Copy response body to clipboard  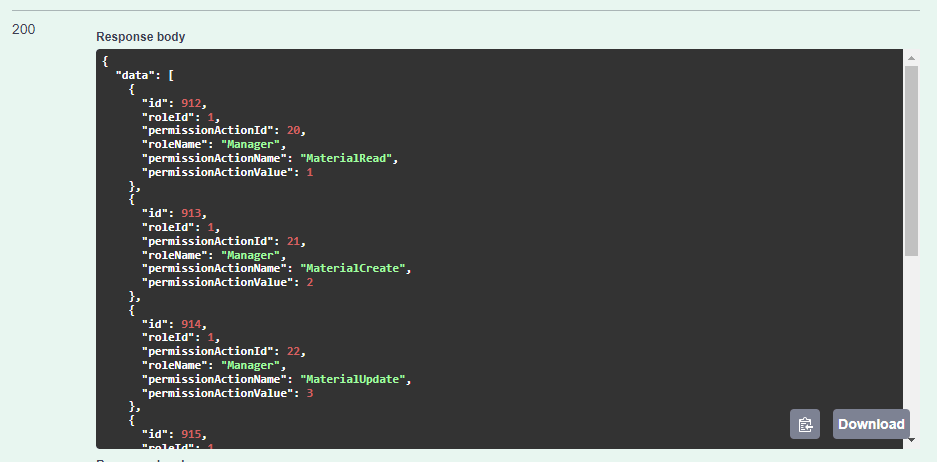(805, 424)
